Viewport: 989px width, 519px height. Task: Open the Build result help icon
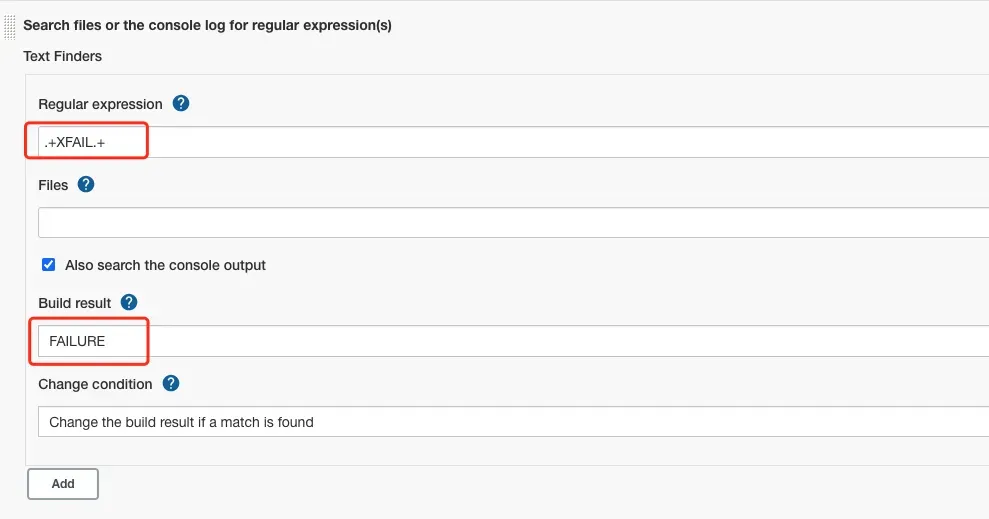pyautogui.click(x=129, y=302)
